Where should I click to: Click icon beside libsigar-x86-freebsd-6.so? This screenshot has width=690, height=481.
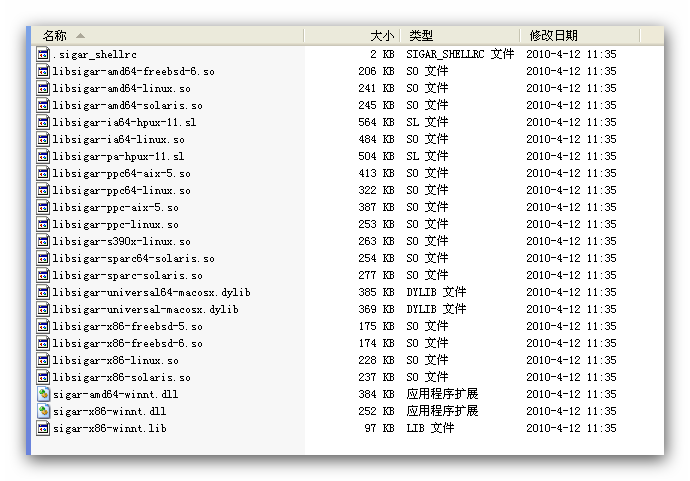pos(43,343)
